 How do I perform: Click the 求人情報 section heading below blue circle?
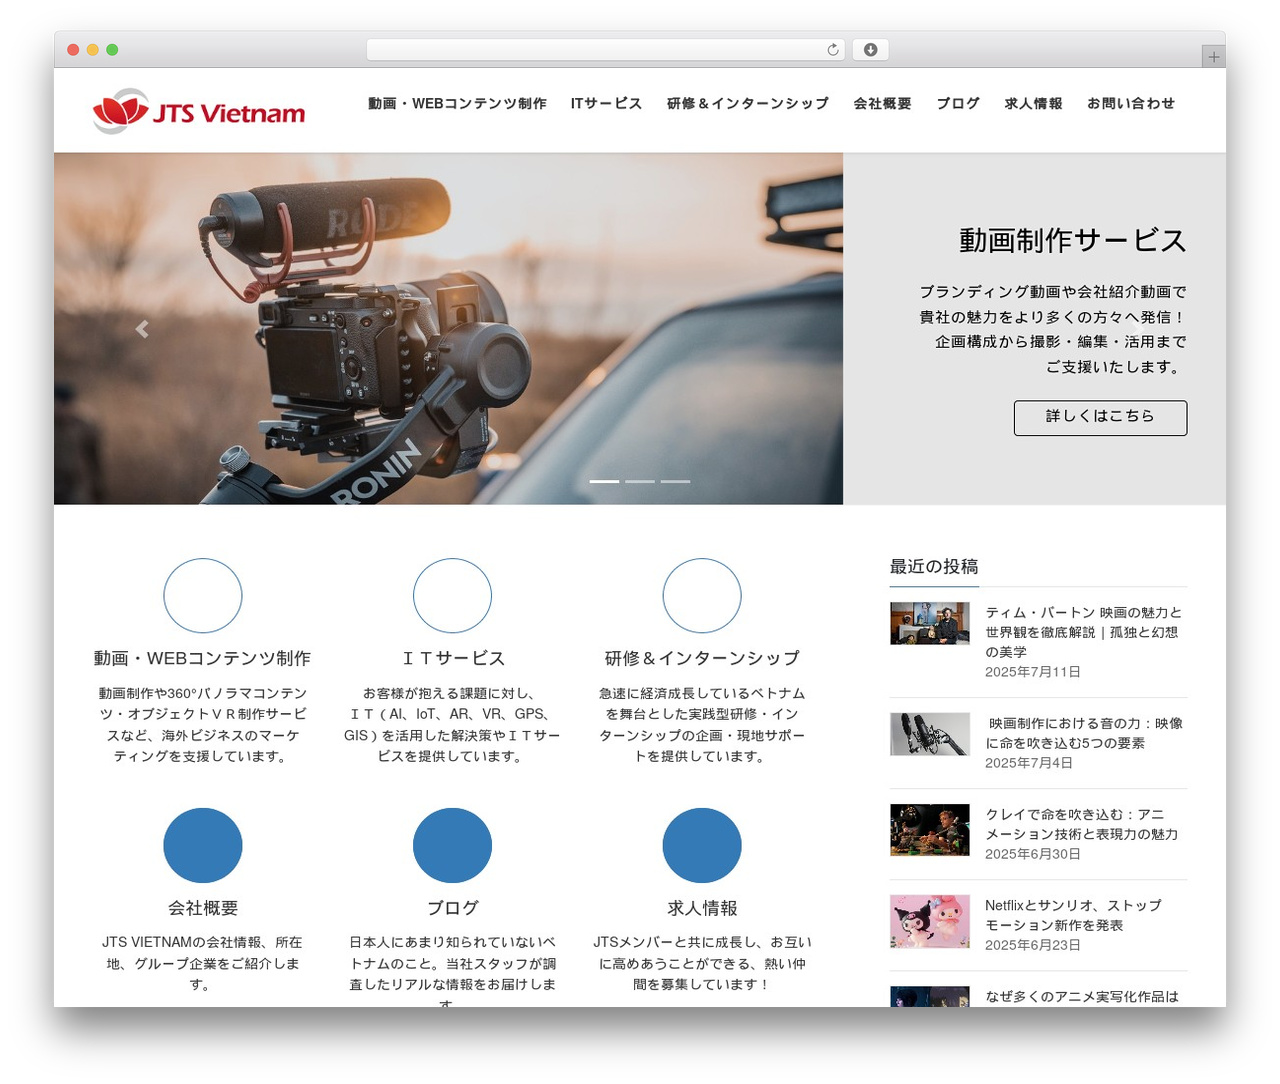tap(702, 908)
